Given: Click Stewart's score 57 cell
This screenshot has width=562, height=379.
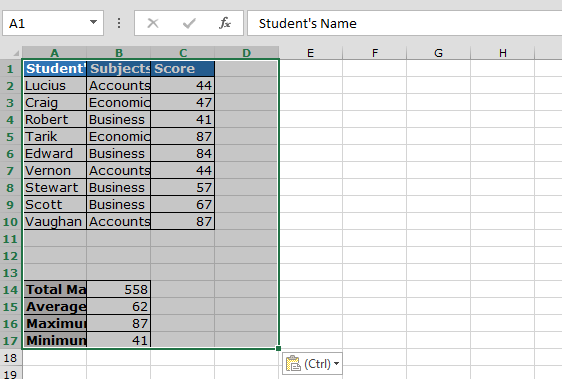Looking at the screenshot, I should 183,188.
